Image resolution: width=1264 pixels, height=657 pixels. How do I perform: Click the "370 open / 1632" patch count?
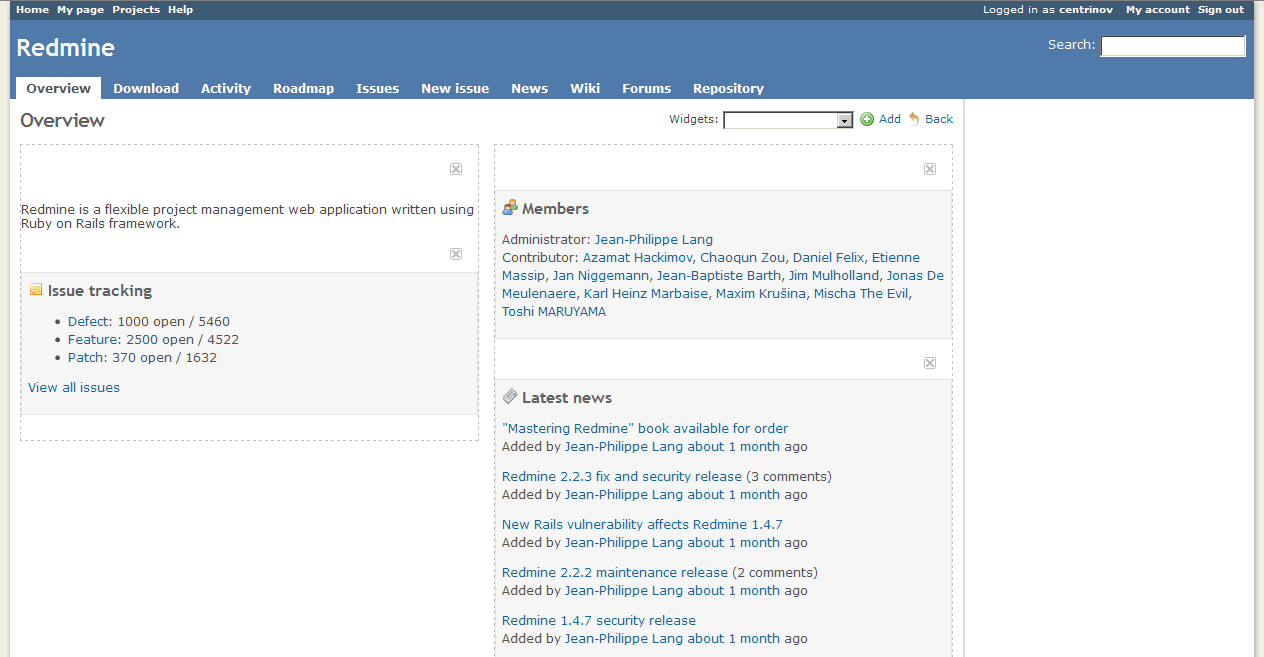pos(164,358)
